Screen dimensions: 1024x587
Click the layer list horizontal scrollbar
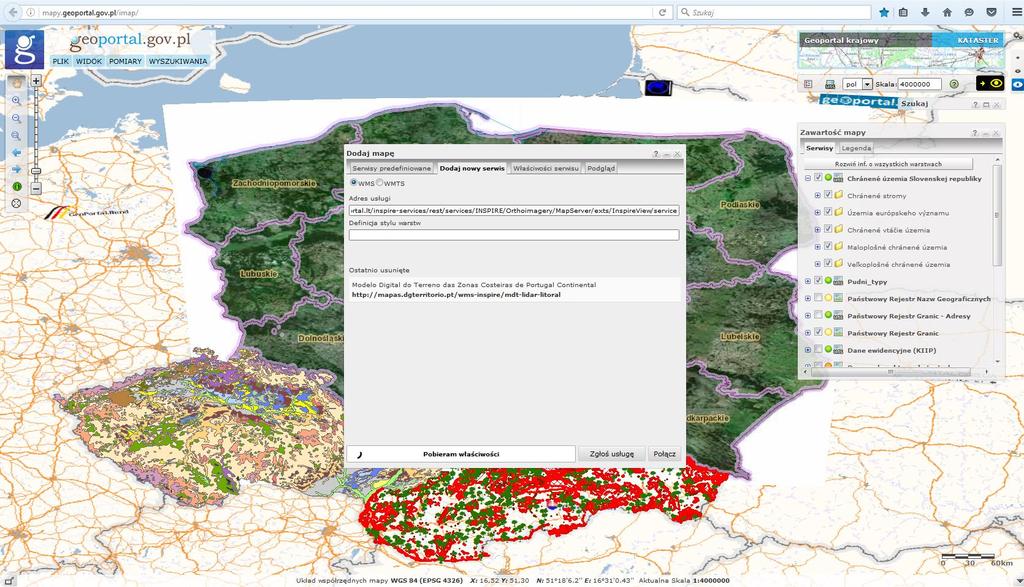(x=891, y=372)
